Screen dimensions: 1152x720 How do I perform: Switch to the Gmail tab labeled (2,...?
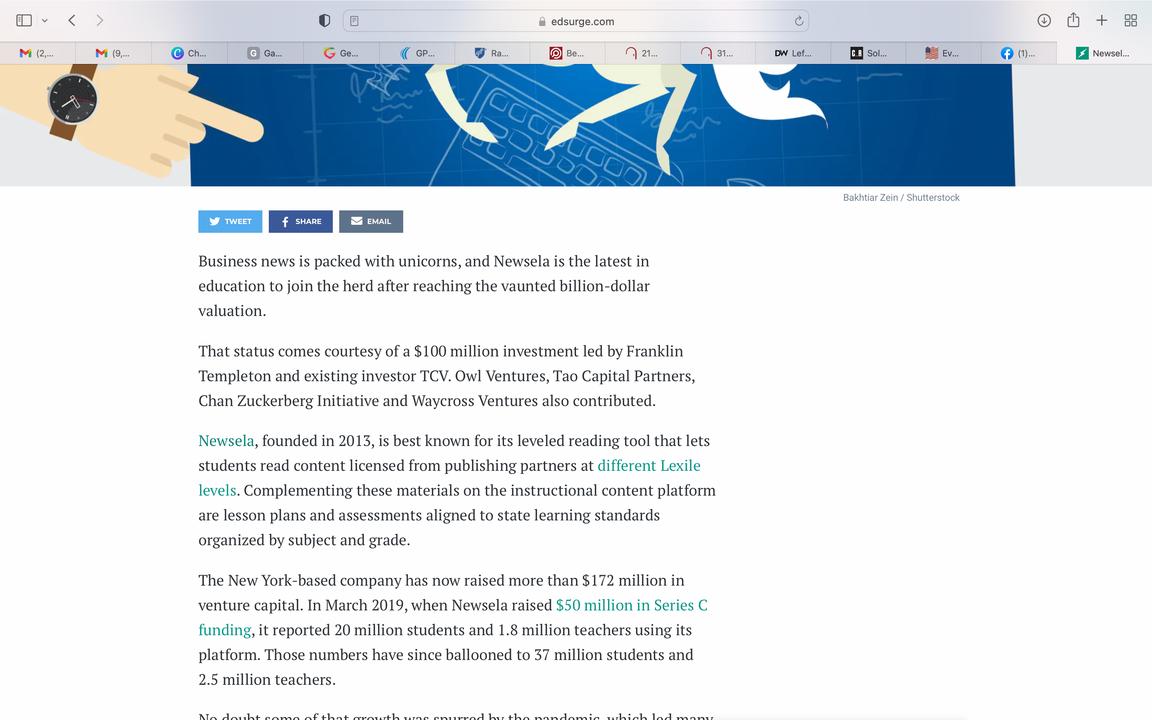point(37,53)
